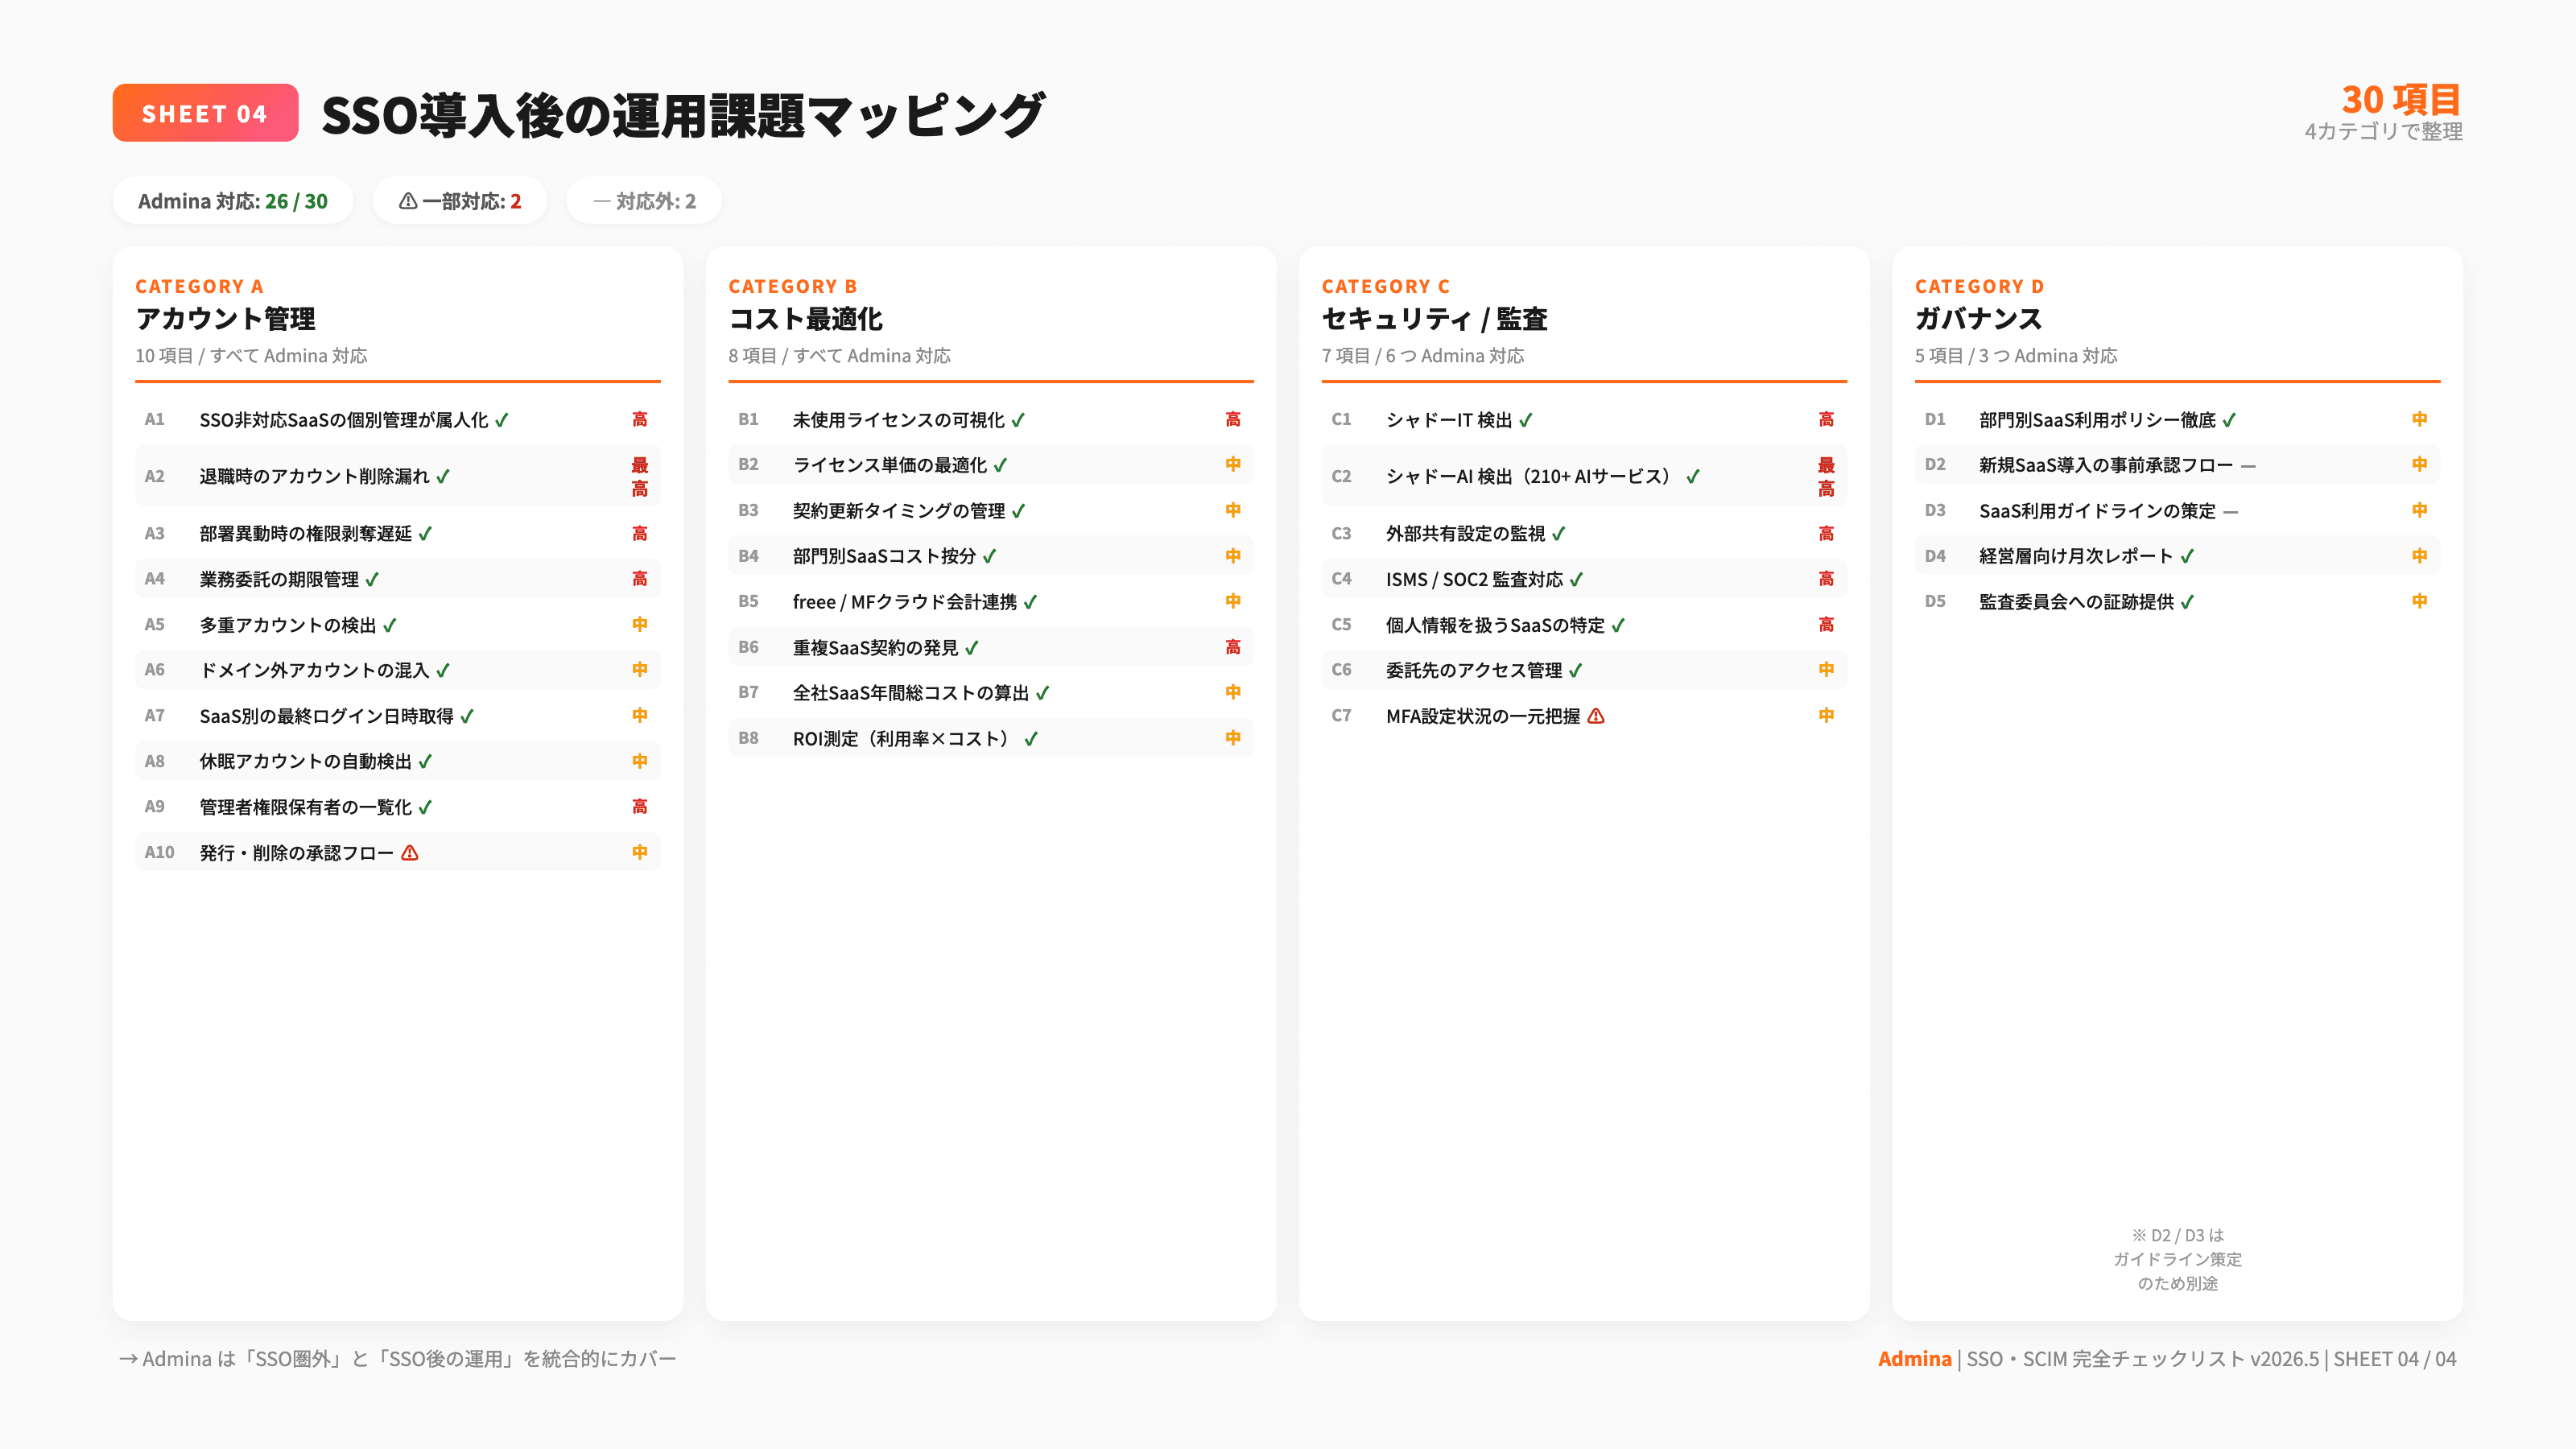Click the orange Admina footer brand name
This screenshot has height=1449, width=2576.
pos(1914,1359)
